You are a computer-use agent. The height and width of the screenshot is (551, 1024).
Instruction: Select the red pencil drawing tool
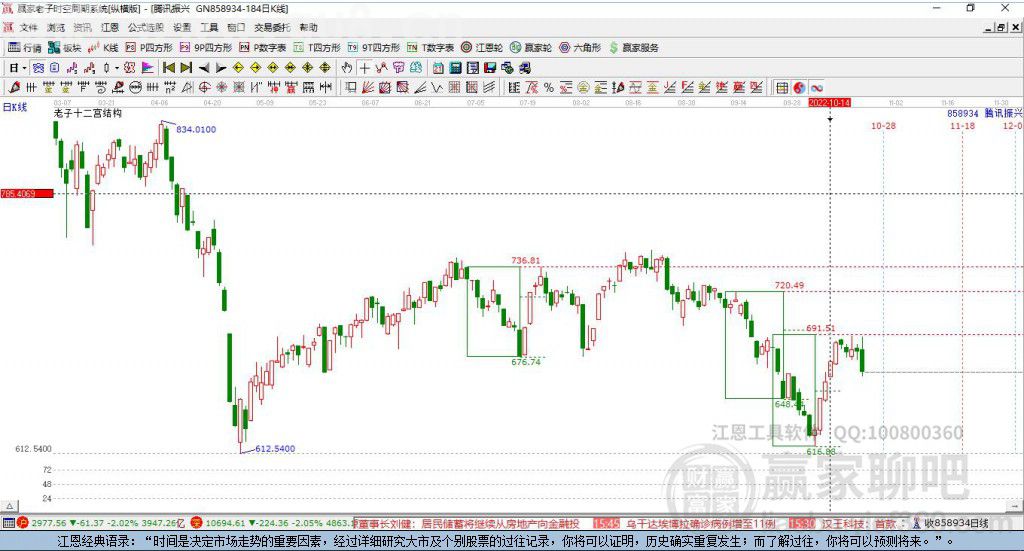[14, 87]
